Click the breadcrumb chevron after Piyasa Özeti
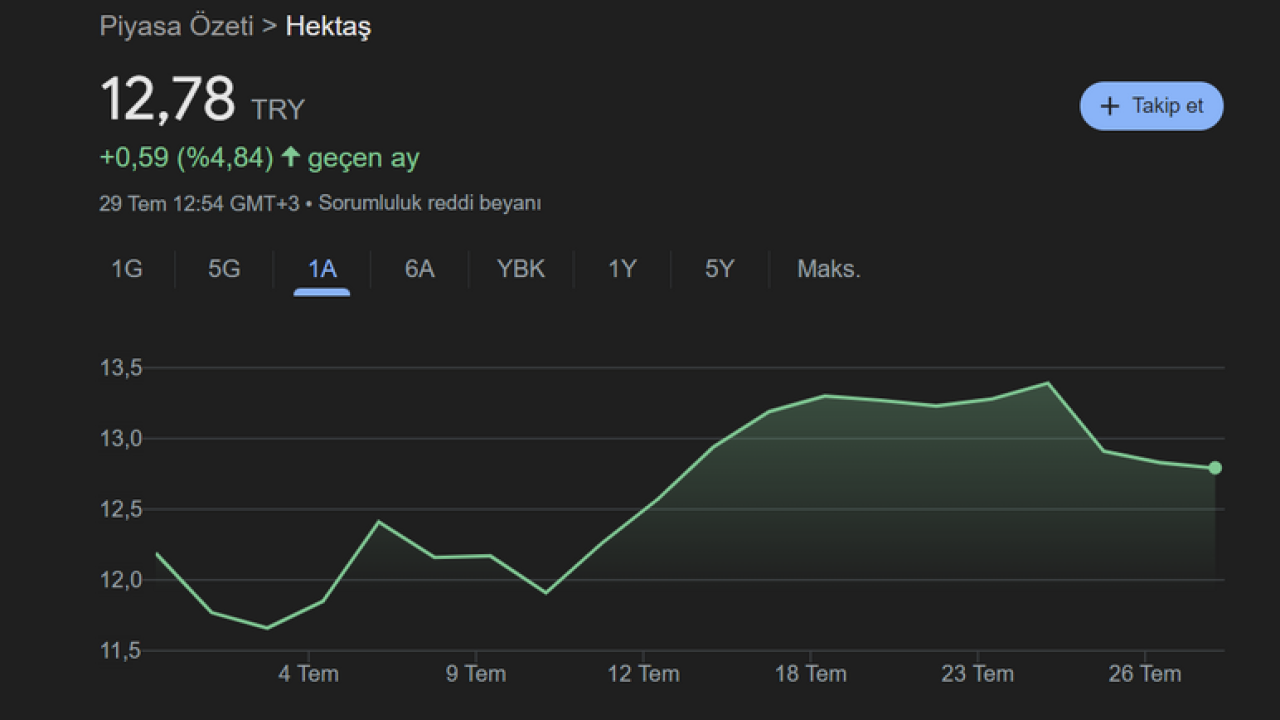 269,26
